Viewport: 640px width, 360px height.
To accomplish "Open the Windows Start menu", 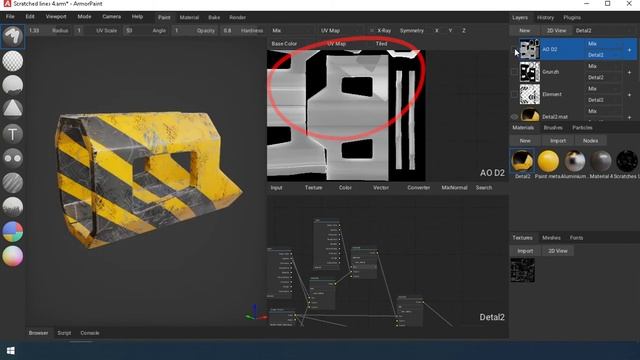I will click(x=11, y=351).
